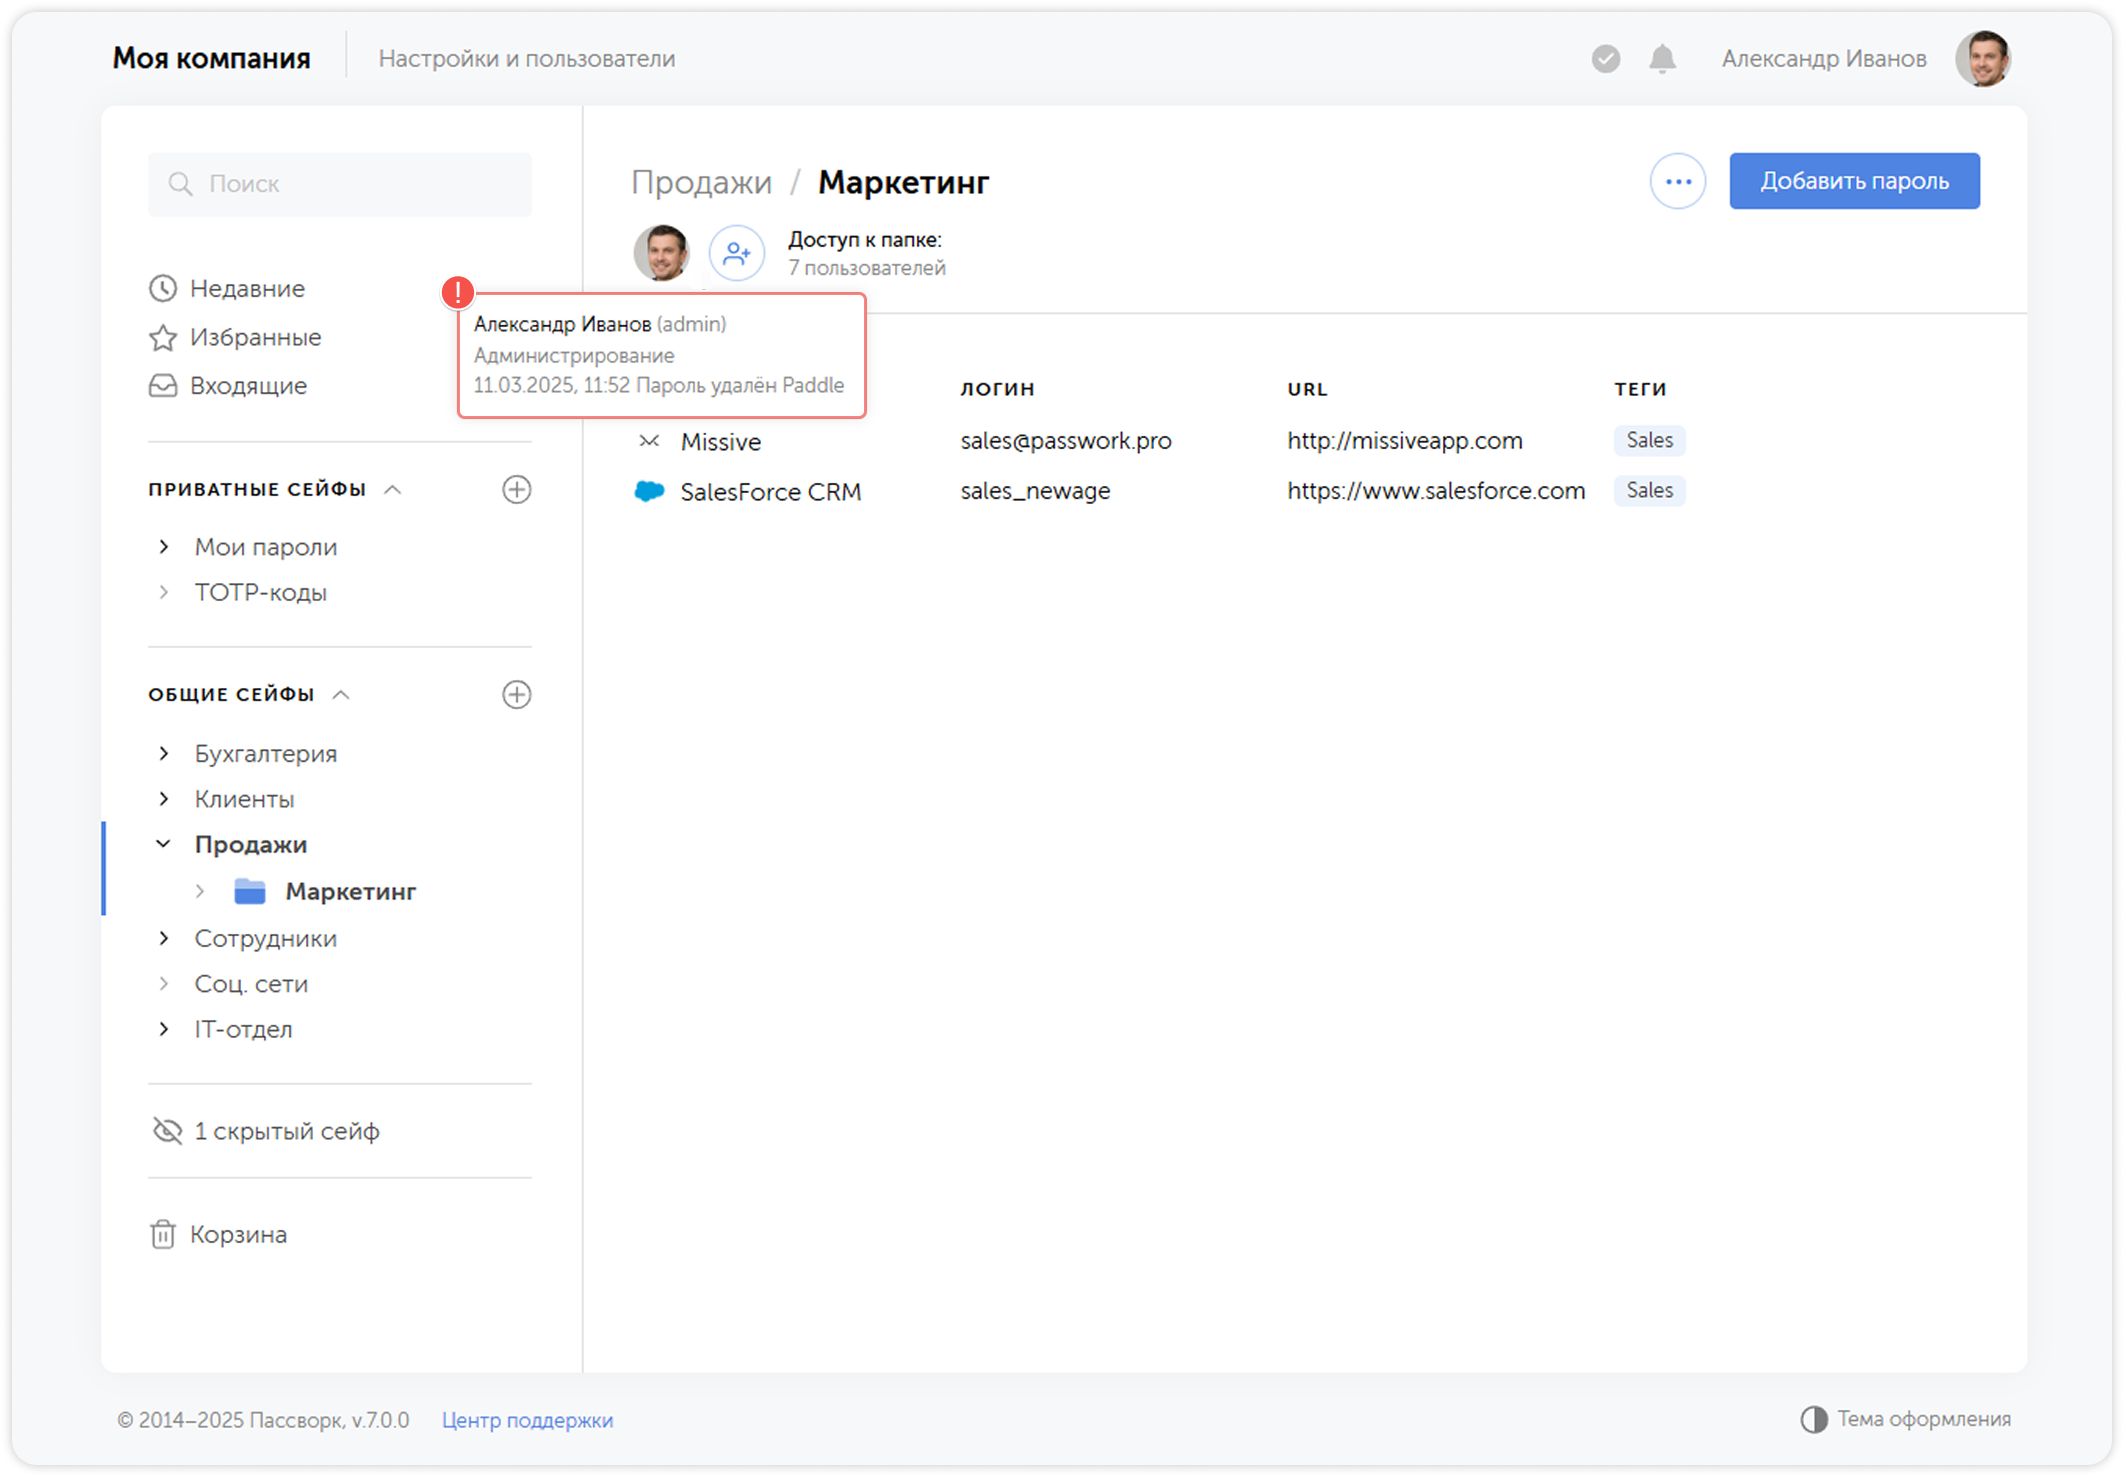This screenshot has width=2124, height=1477.
Task: Click the Missive entry icon
Action: point(649,441)
